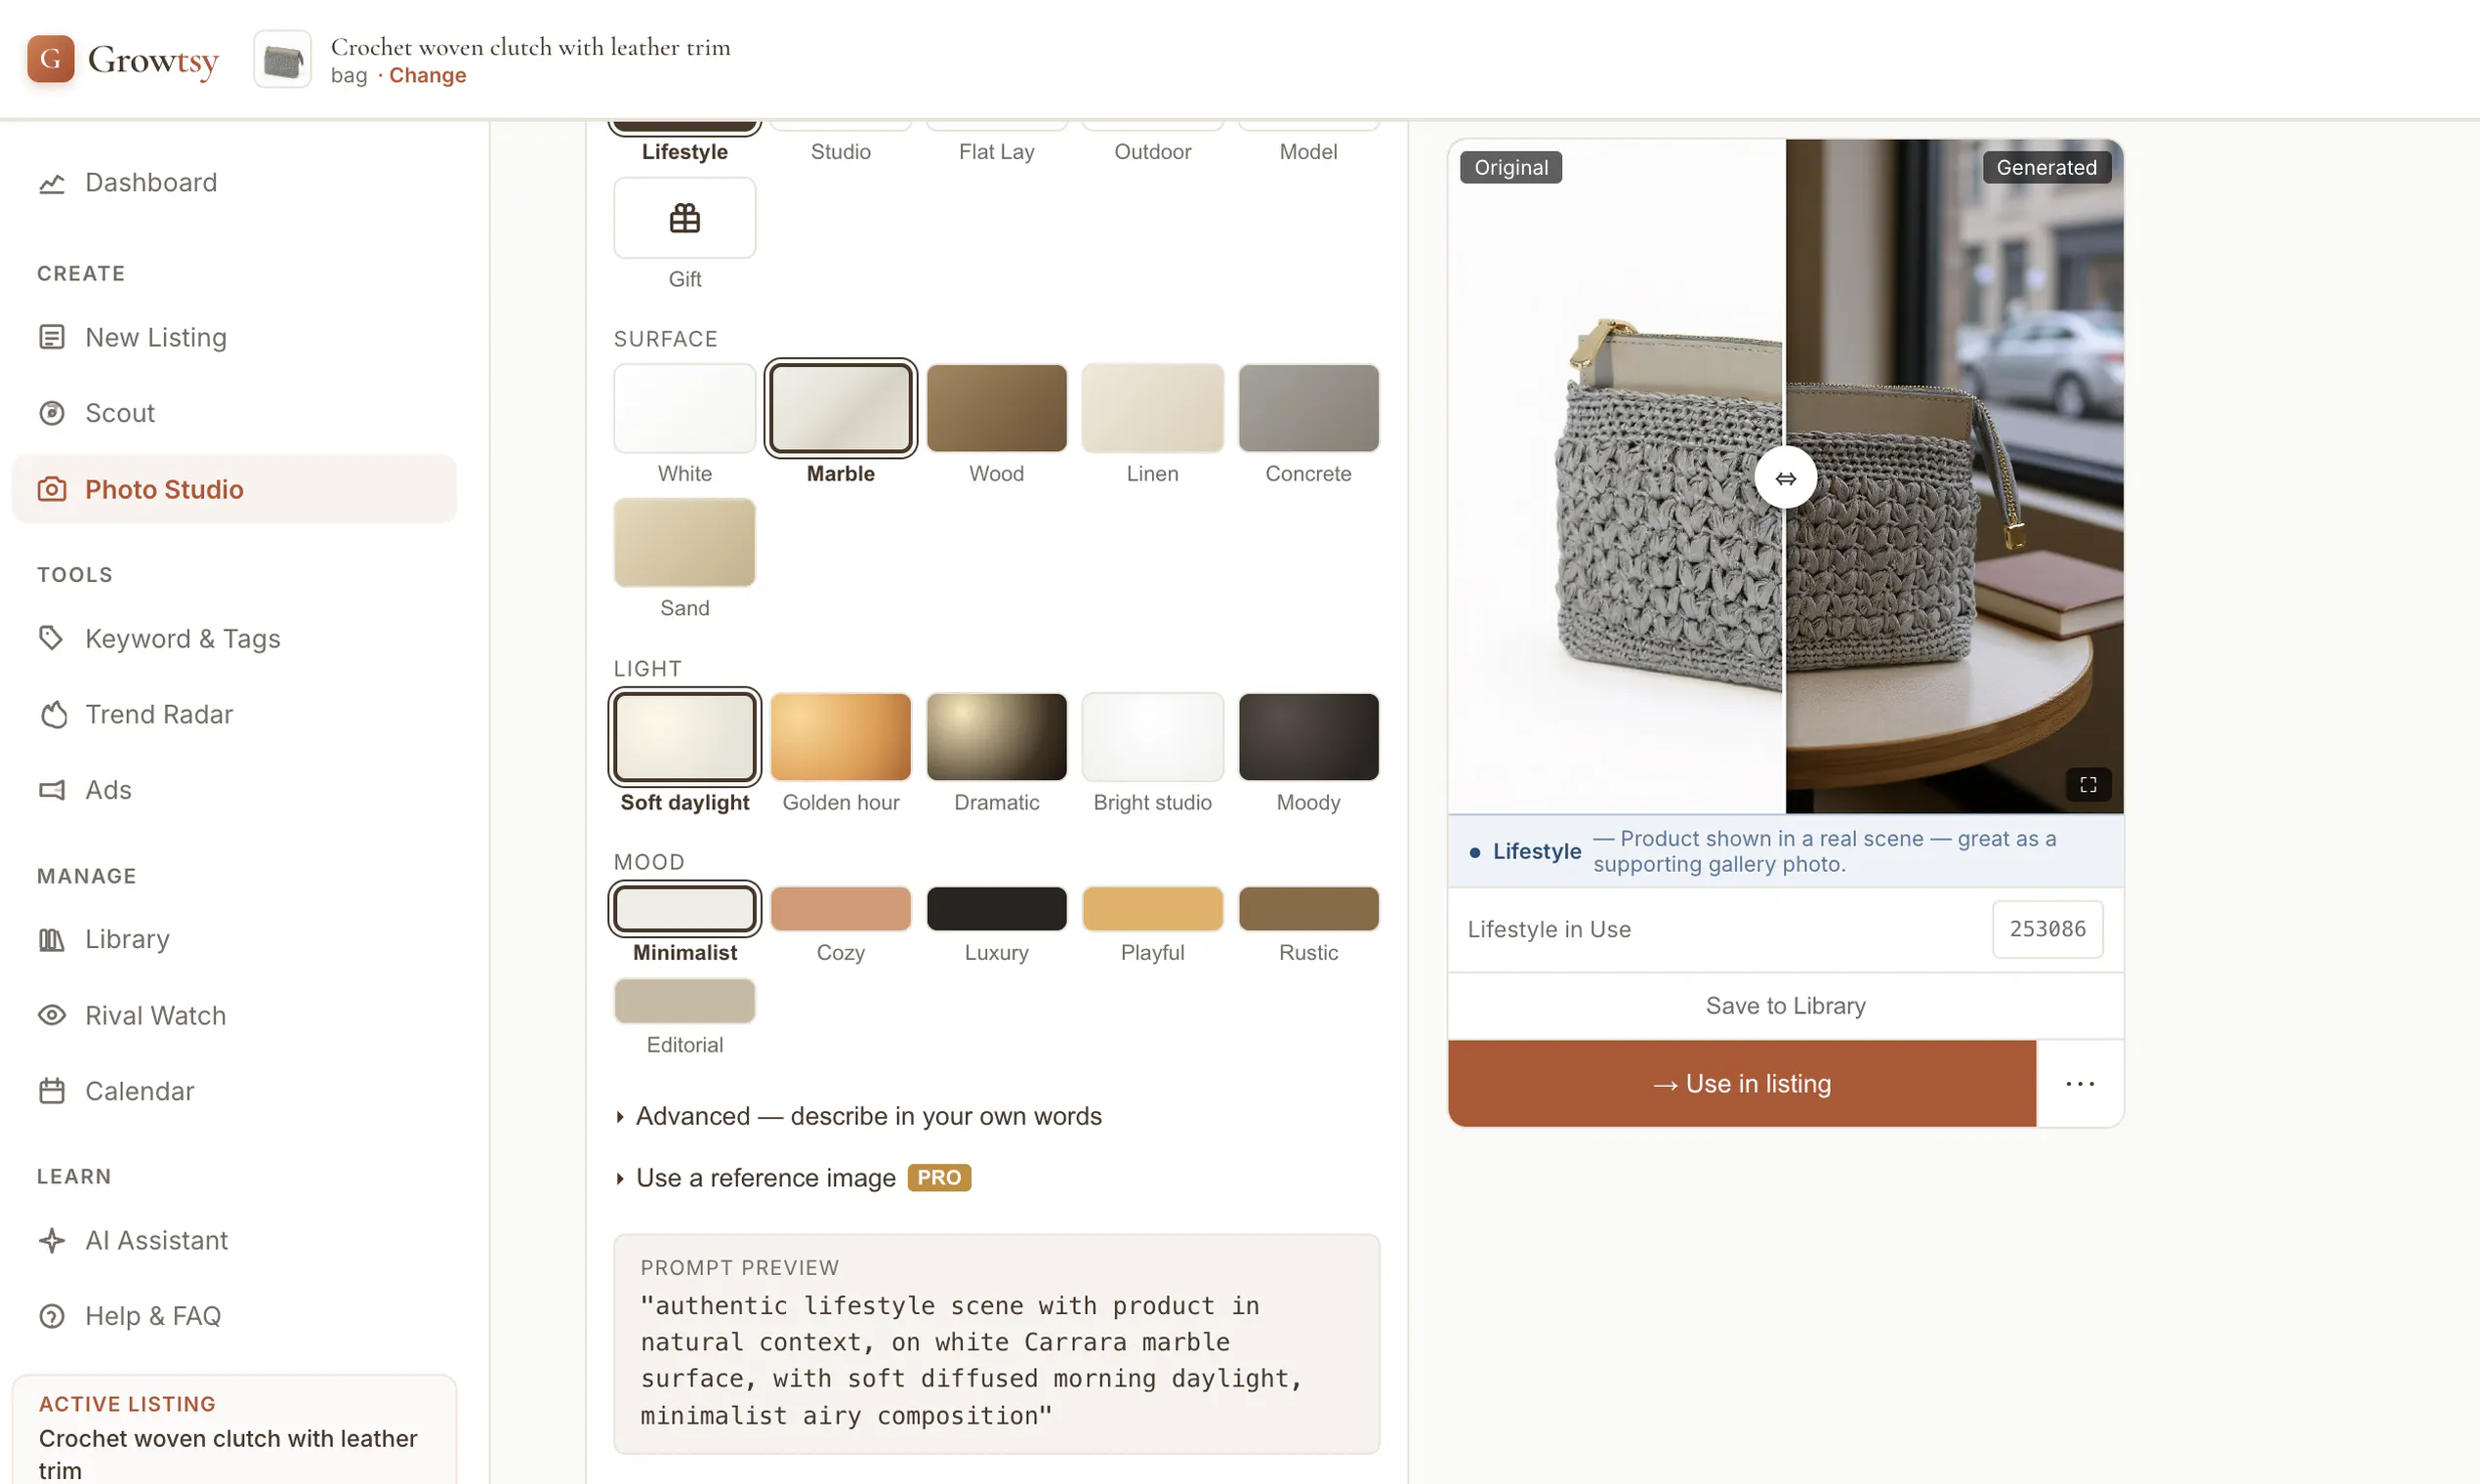2480x1484 pixels.
Task: Pick the Sand surface swatch
Action: 685,543
